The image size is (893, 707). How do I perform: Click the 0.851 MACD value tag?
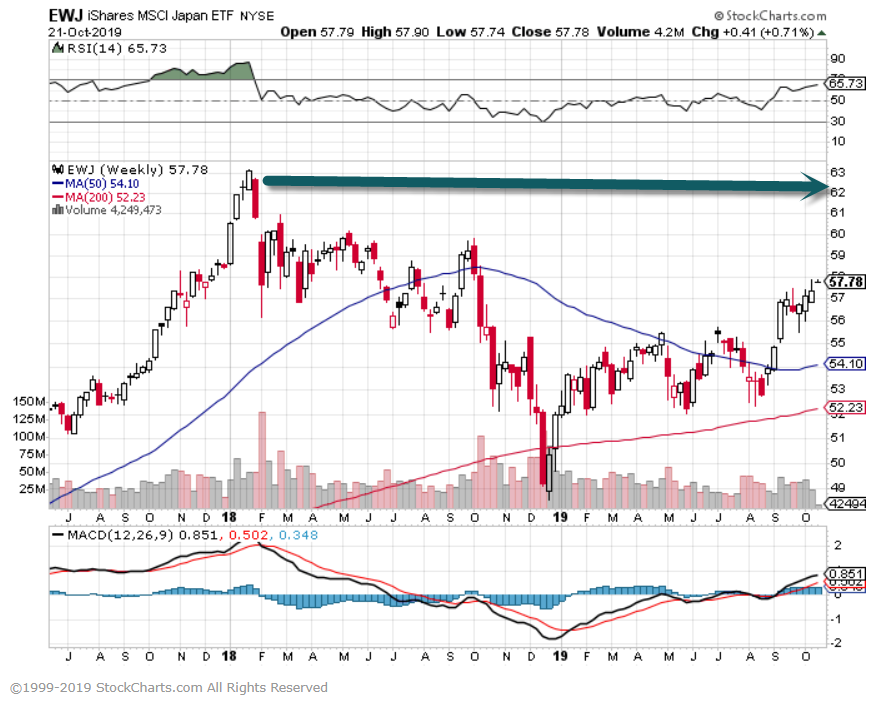[846, 574]
